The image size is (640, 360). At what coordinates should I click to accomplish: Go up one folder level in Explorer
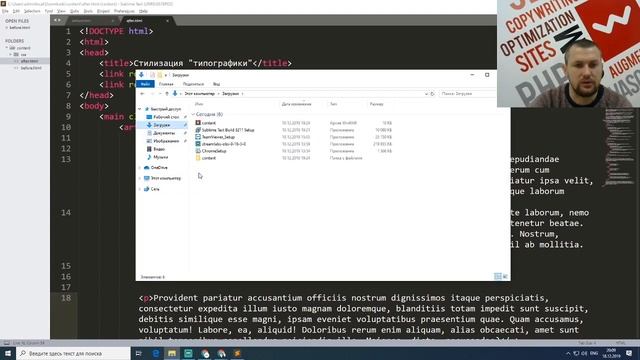click(x=167, y=93)
